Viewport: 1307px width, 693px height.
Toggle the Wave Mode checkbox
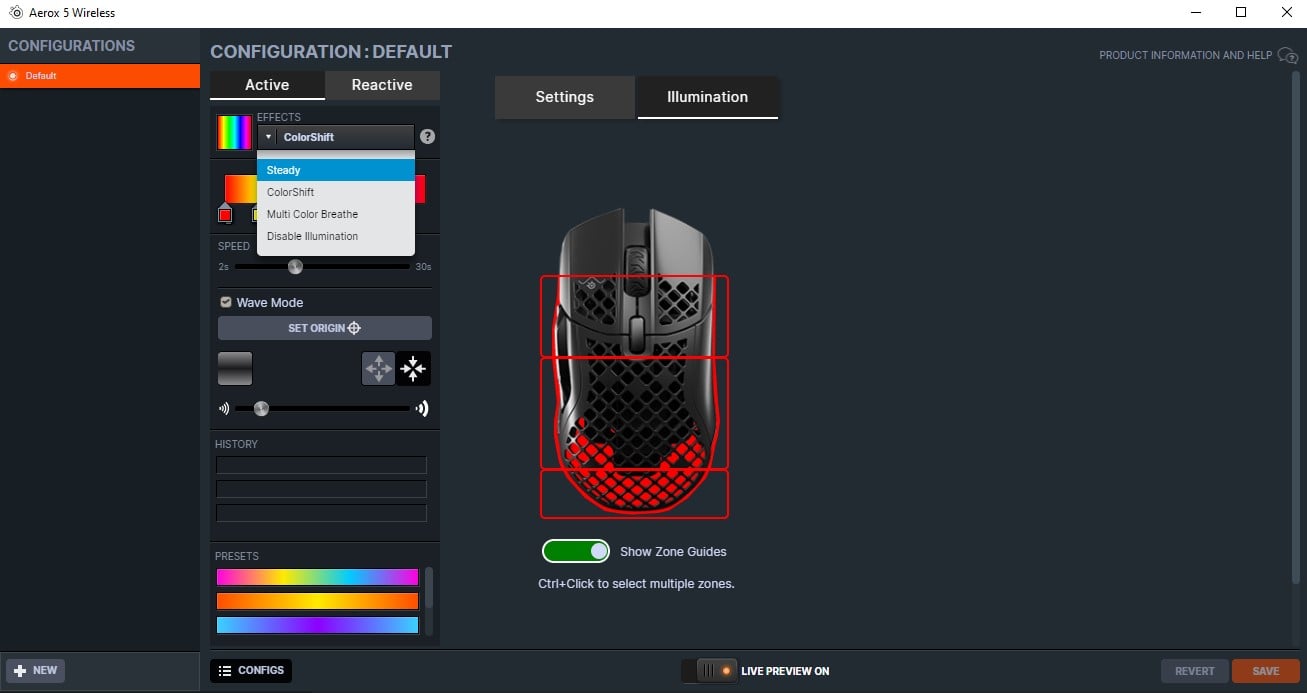tap(226, 302)
